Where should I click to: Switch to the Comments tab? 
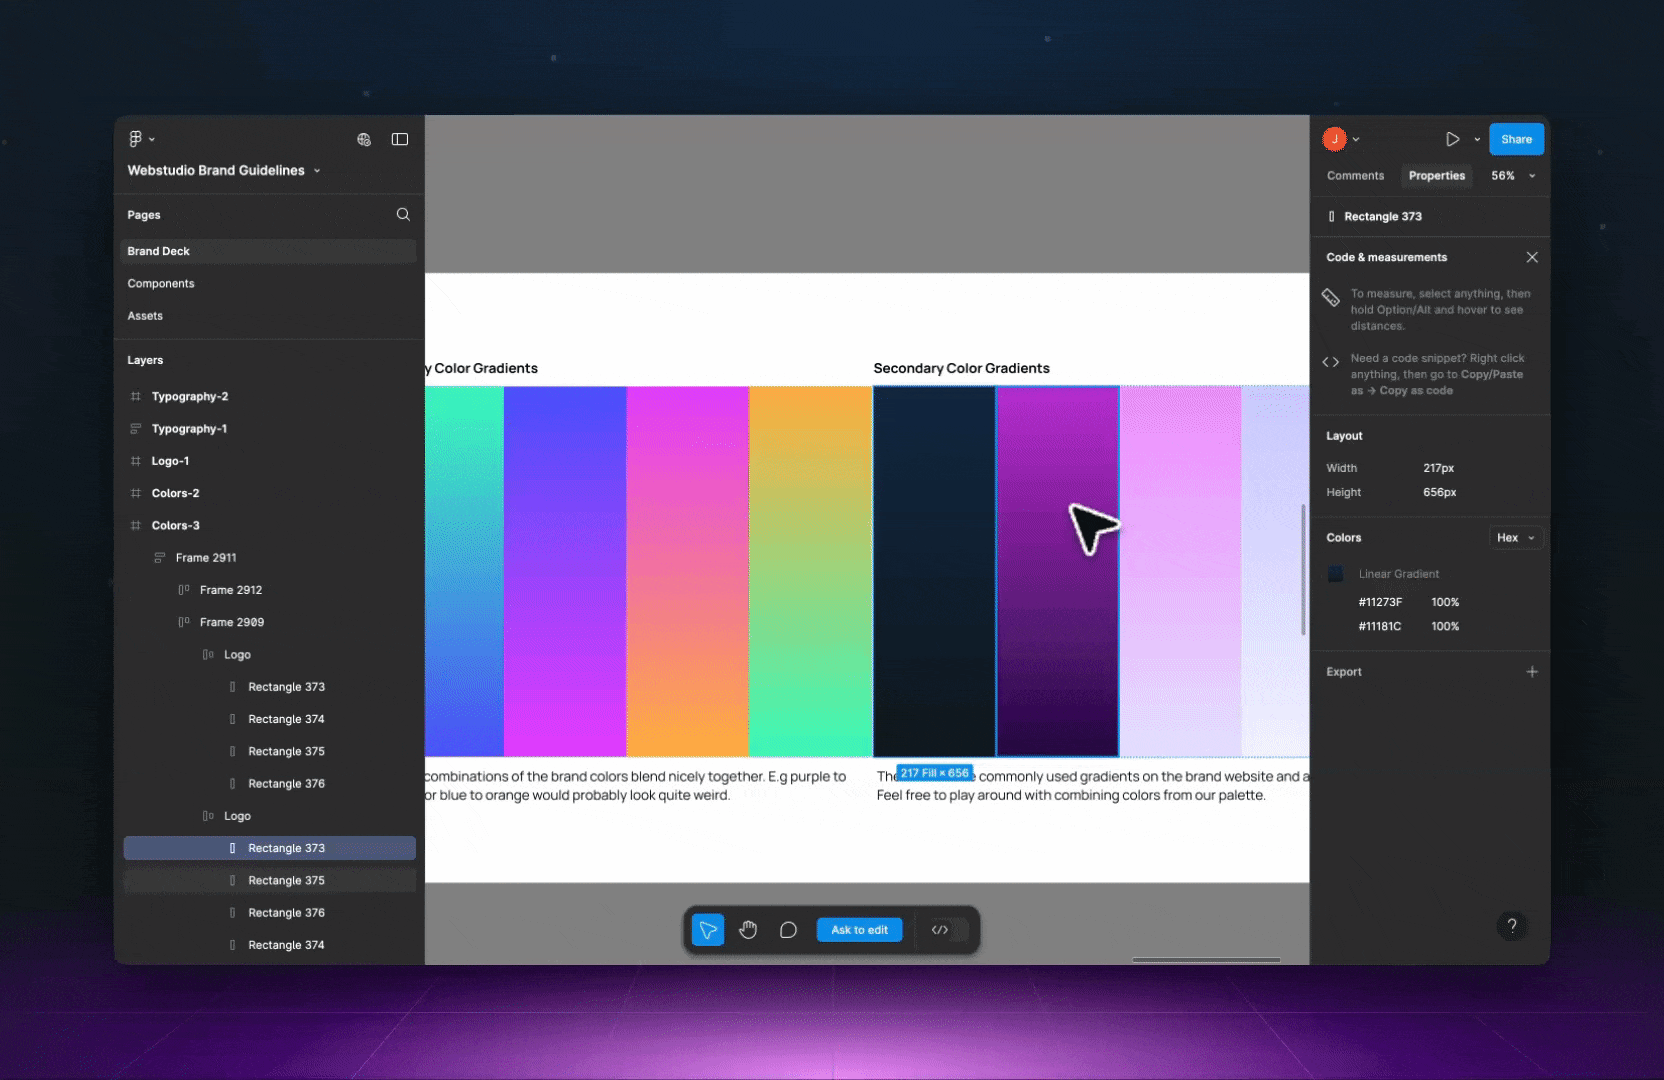1355,175
